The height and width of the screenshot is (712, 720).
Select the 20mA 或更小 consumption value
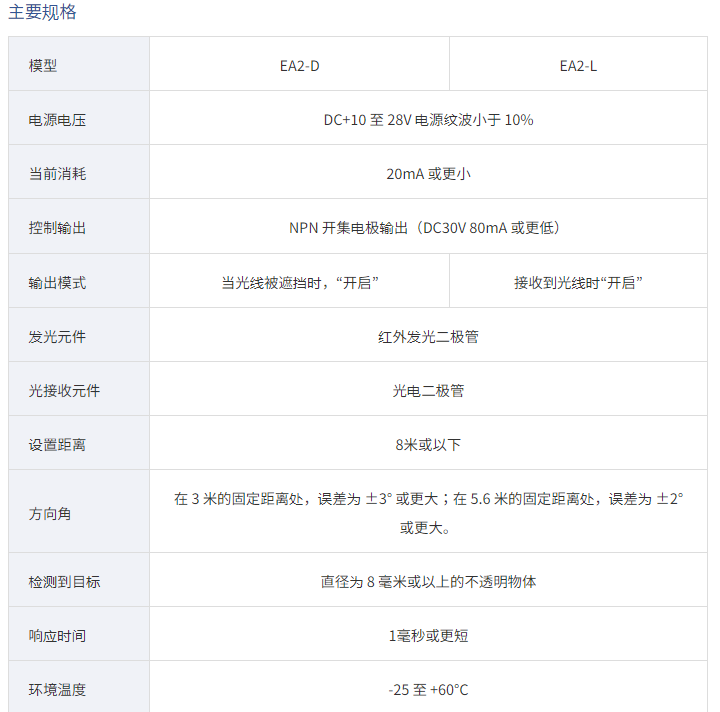click(428, 174)
